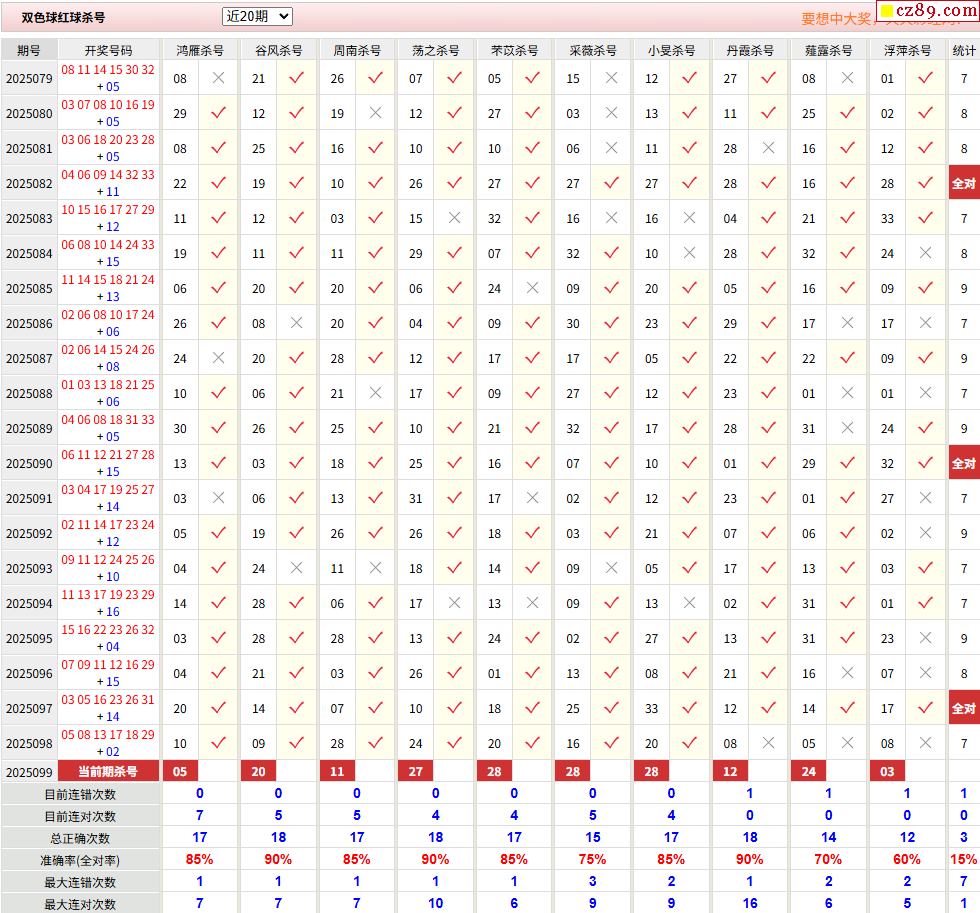
Task: Click the 全对 badge in row 2025082
Action: pos(964,183)
